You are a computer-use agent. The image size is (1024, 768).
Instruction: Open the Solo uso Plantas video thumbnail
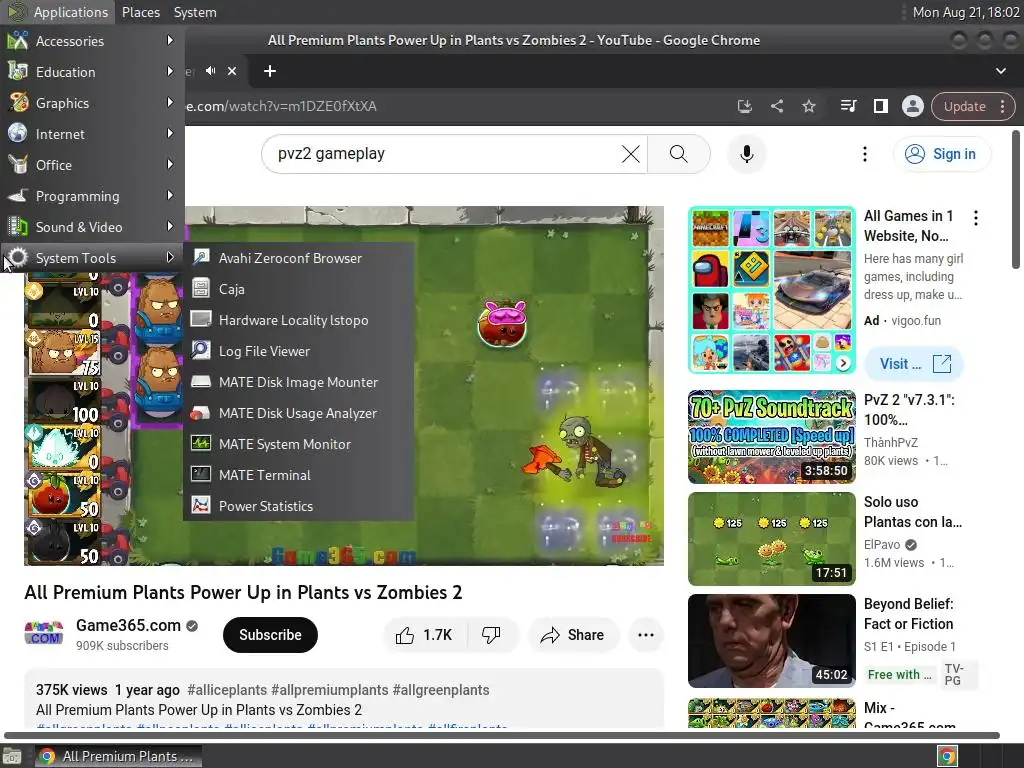(771, 539)
